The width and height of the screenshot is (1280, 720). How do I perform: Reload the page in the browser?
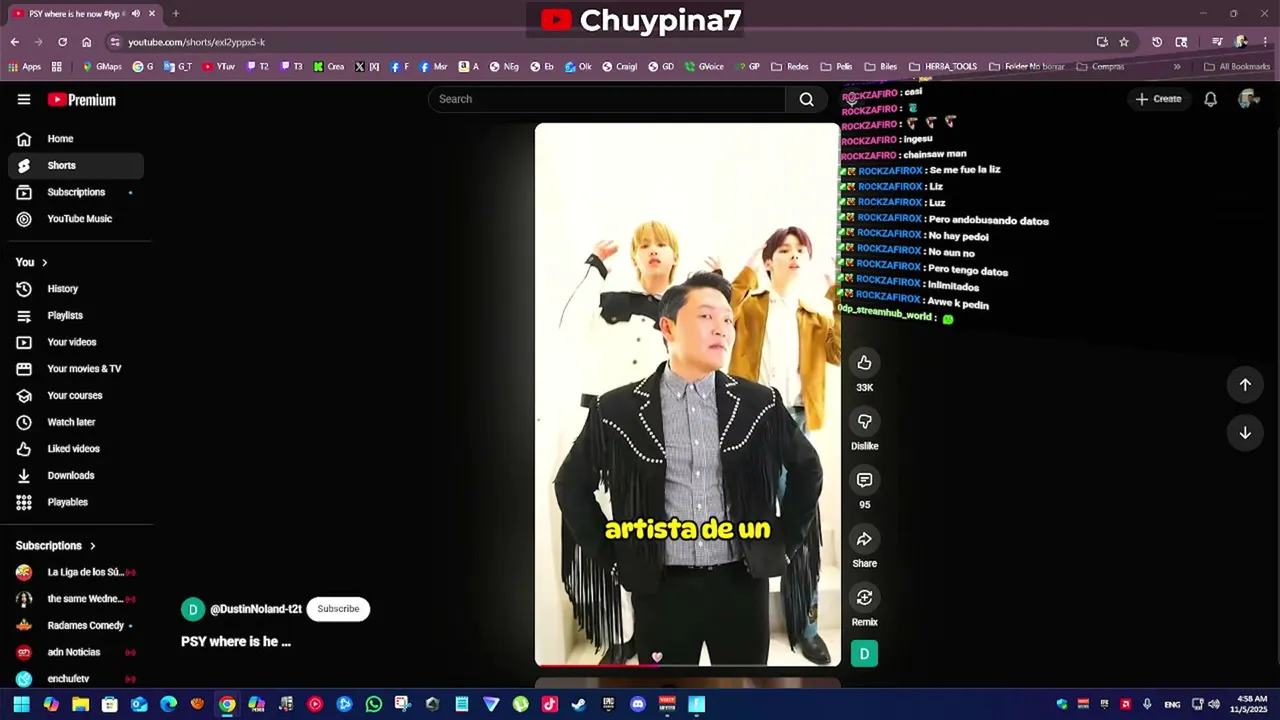click(62, 42)
